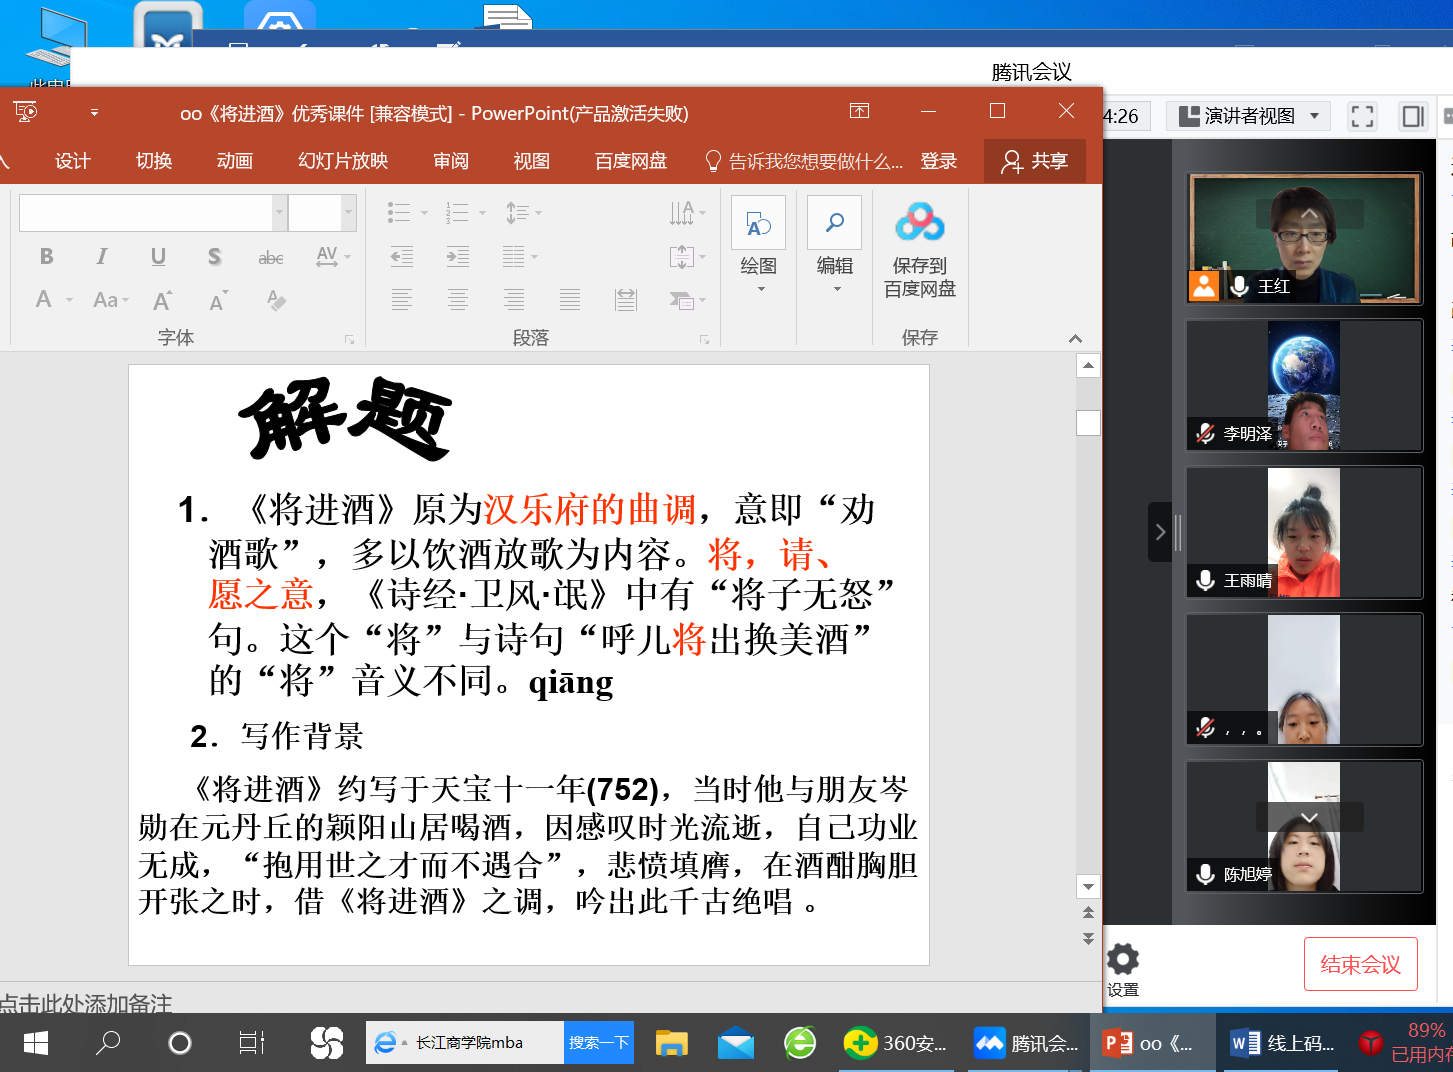Apply bold formatting in the Font group
1453x1072 pixels.
(x=46, y=256)
